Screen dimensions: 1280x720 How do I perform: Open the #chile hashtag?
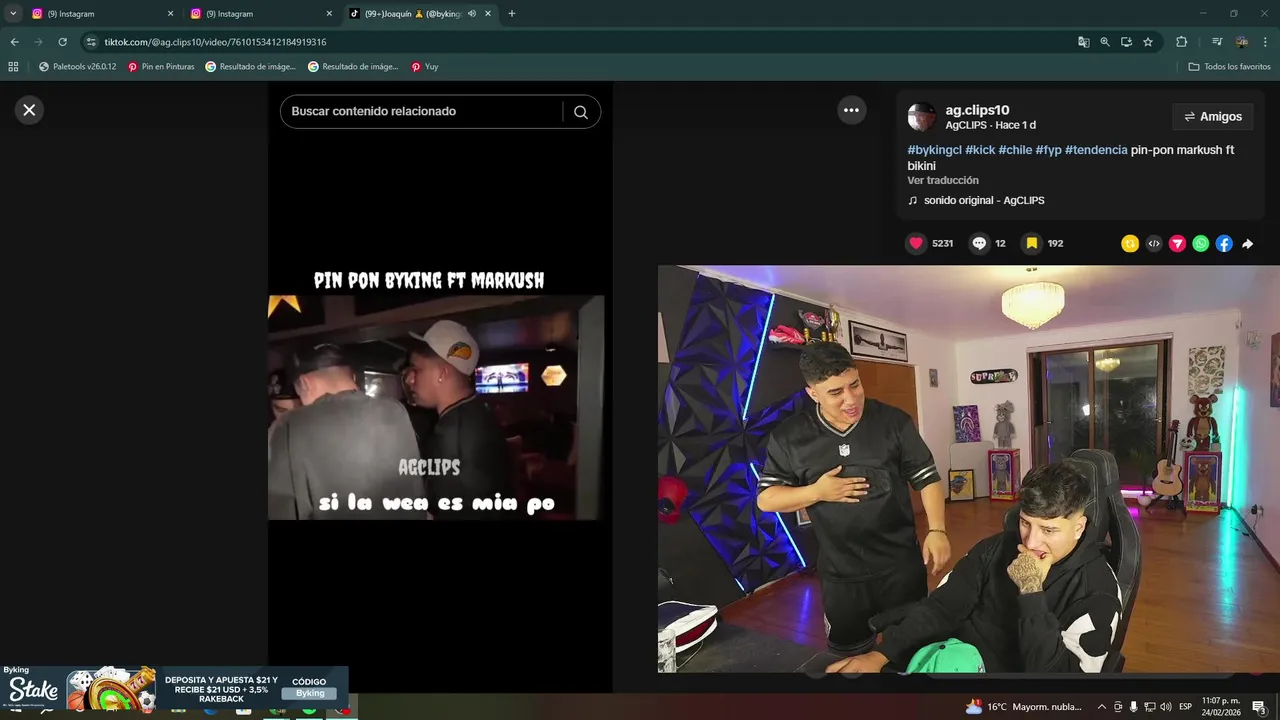(1015, 150)
